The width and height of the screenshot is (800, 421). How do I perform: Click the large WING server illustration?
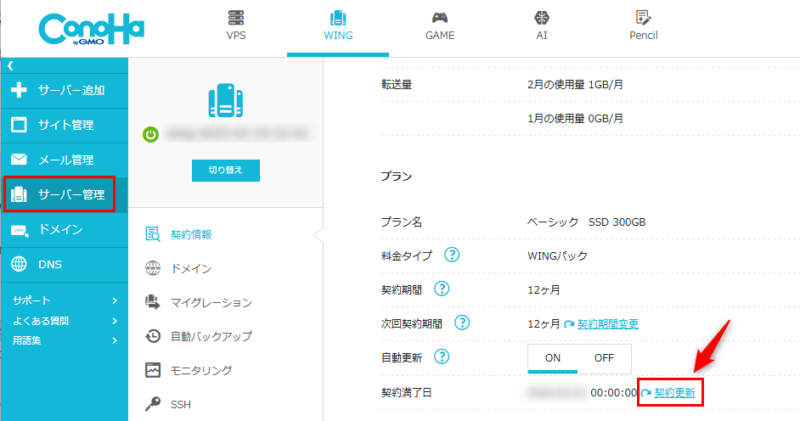(x=226, y=101)
